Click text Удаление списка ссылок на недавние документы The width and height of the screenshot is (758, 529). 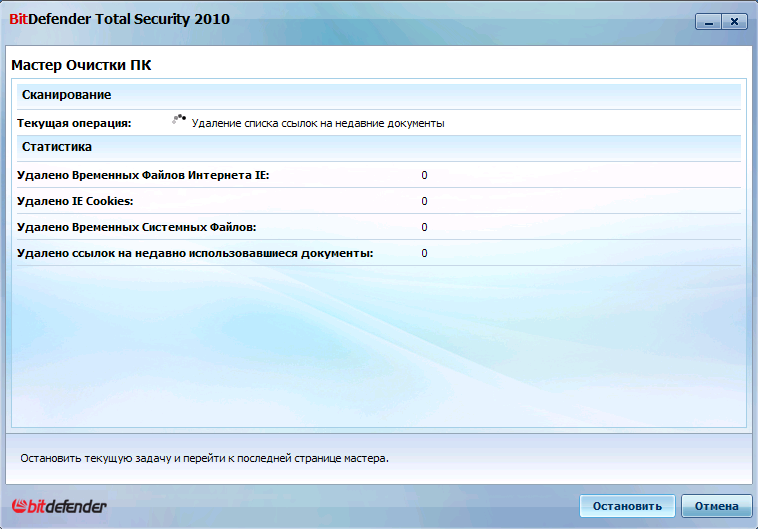[318, 123]
